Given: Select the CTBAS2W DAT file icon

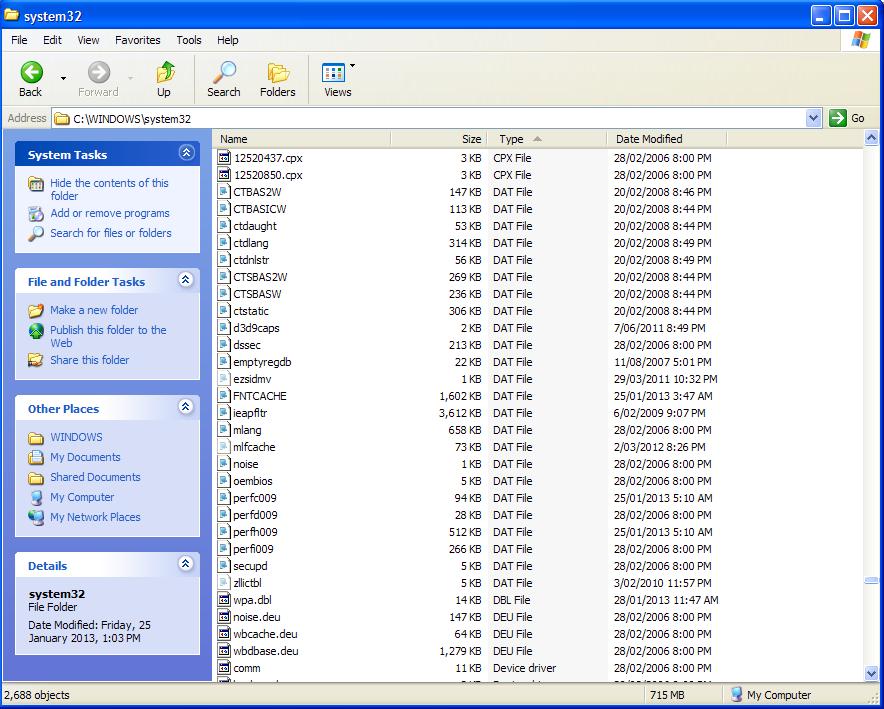Looking at the screenshot, I should [224, 192].
